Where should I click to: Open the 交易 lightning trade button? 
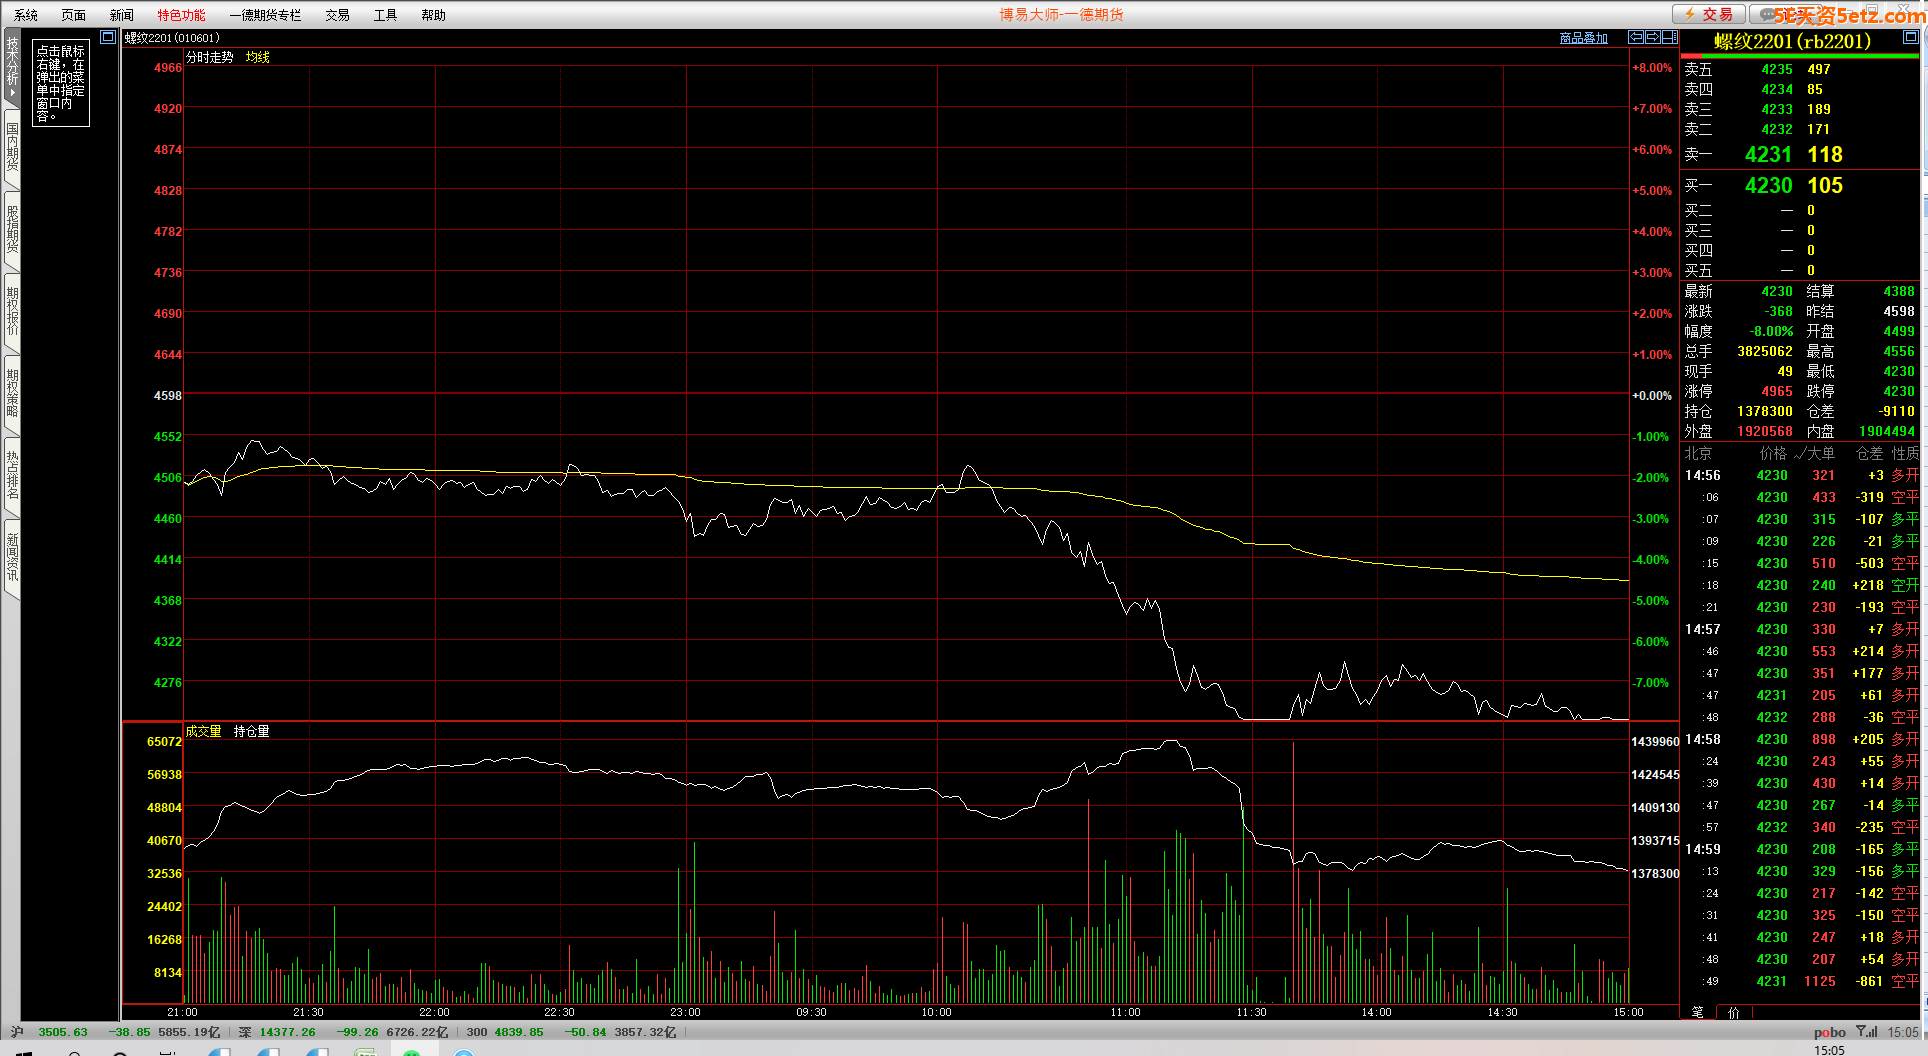(x=1709, y=14)
